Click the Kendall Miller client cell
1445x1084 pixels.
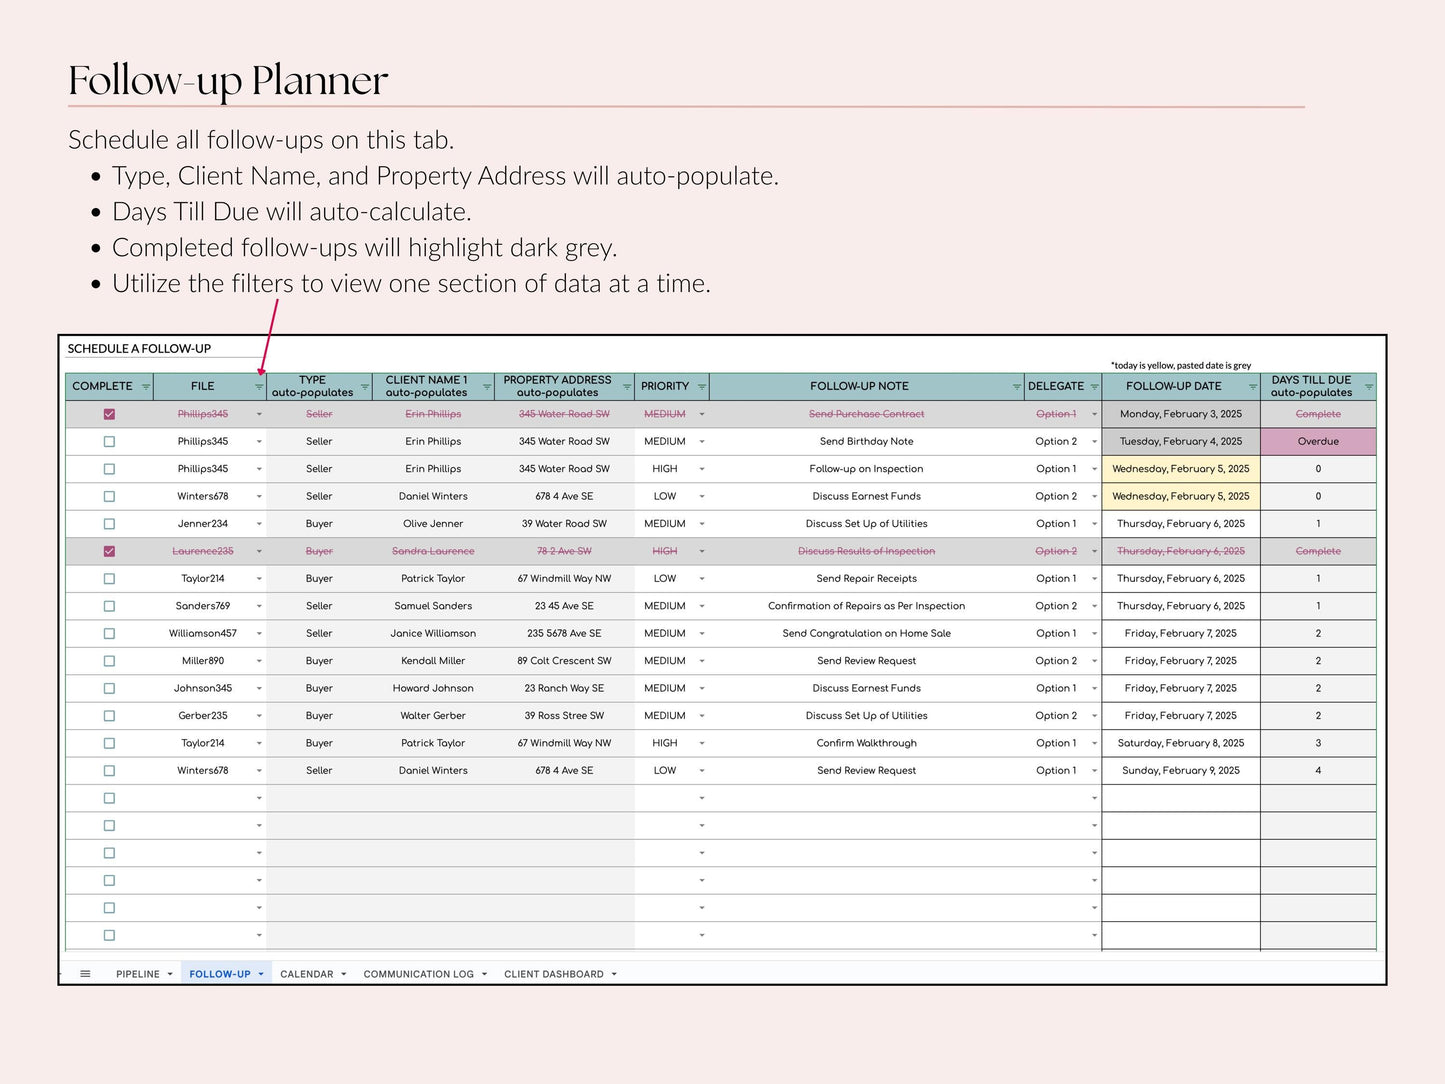click(433, 661)
